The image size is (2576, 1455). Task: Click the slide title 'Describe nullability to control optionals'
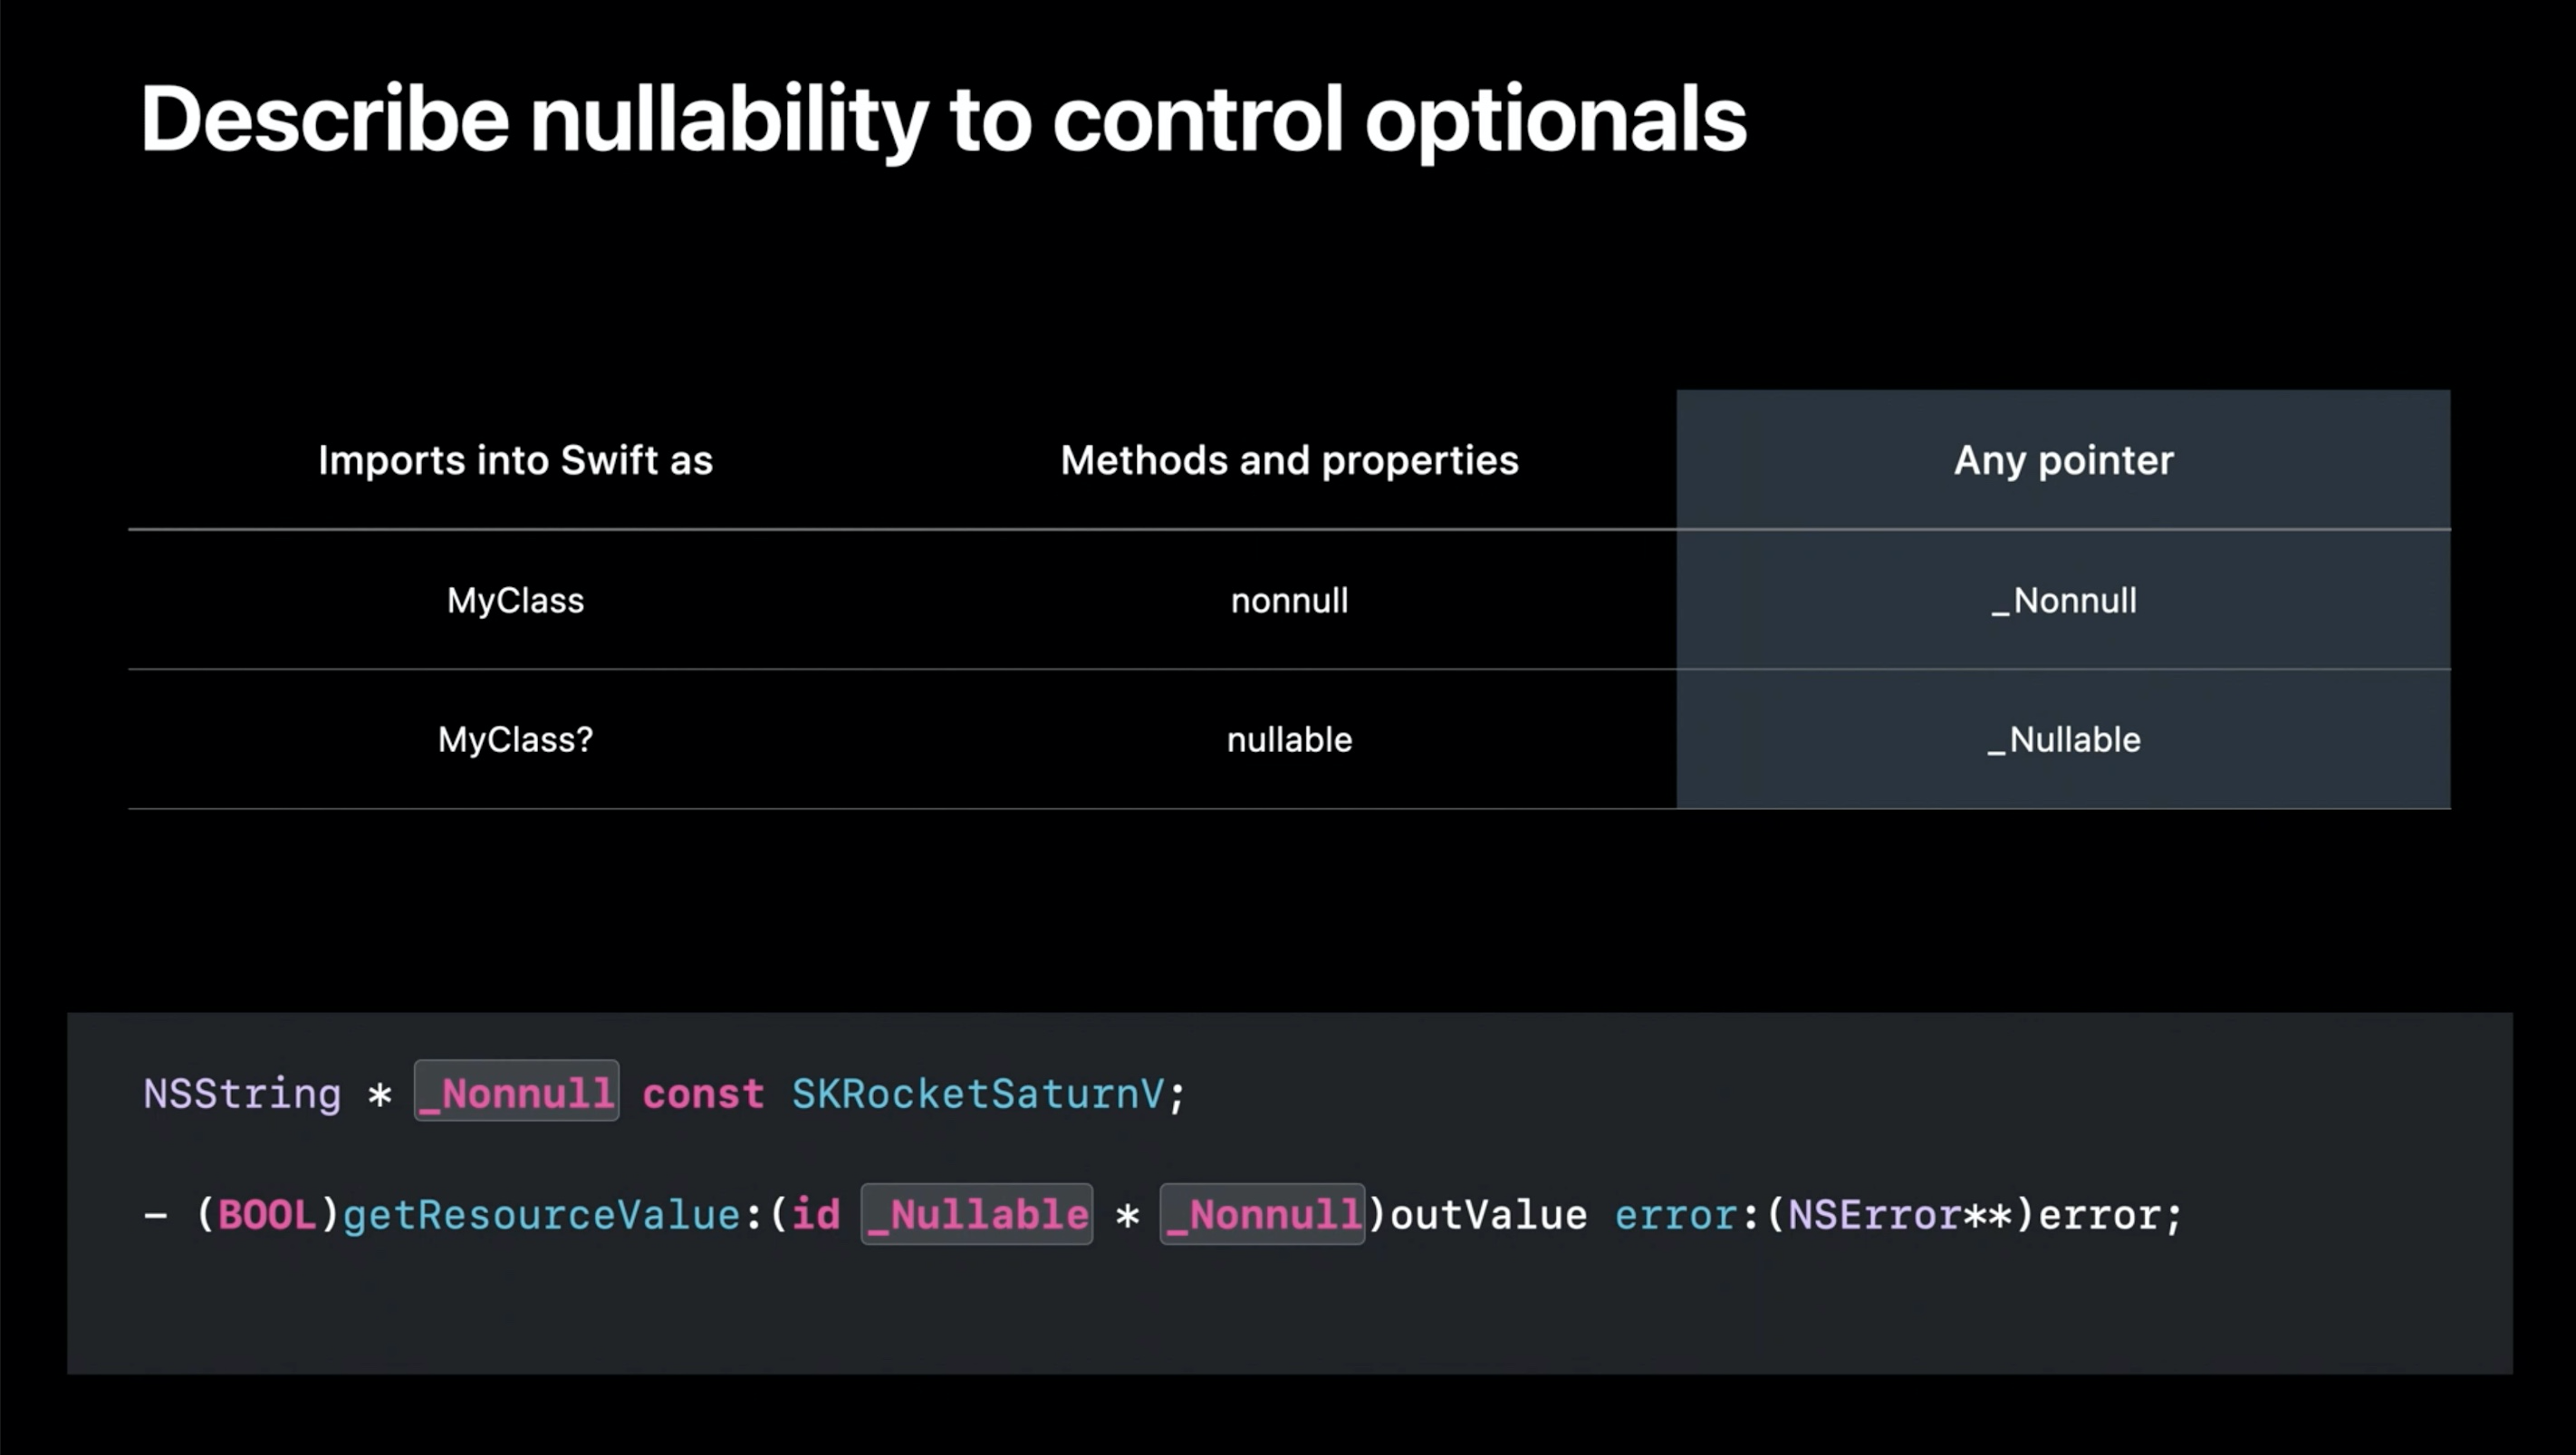[x=943, y=120]
